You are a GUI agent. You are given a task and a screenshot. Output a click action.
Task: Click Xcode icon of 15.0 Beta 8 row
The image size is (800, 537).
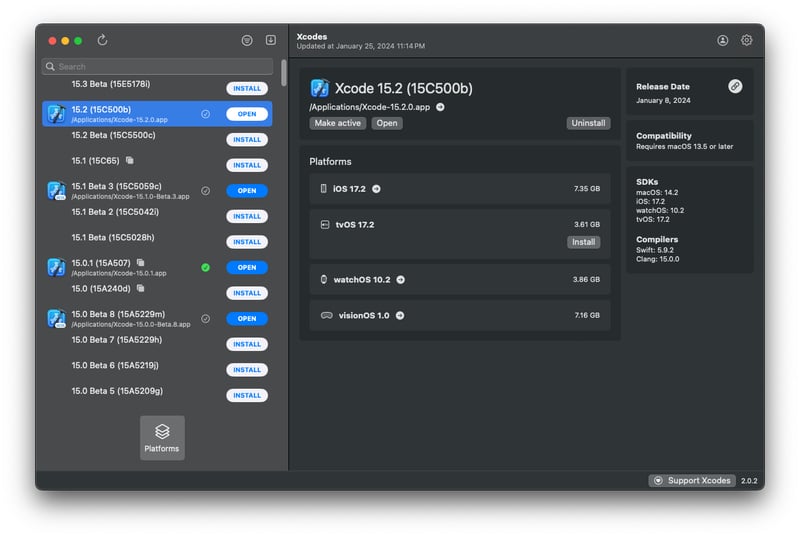pyautogui.click(x=56, y=318)
